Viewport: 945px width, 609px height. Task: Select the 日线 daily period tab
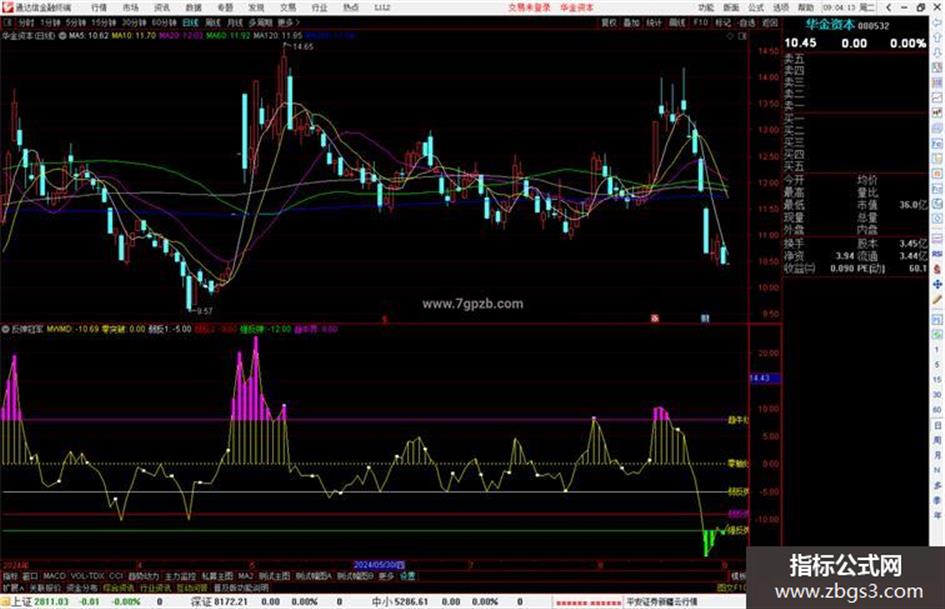(190, 23)
